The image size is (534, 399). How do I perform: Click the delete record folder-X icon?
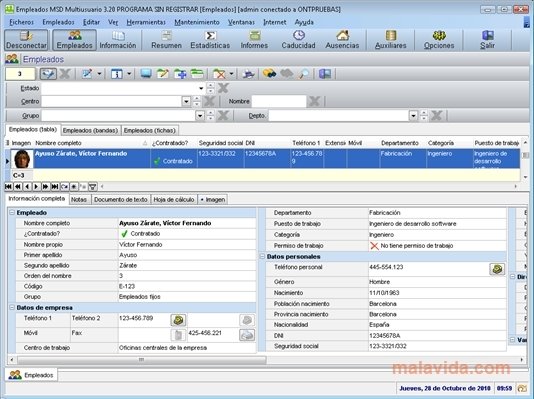[219, 74]
